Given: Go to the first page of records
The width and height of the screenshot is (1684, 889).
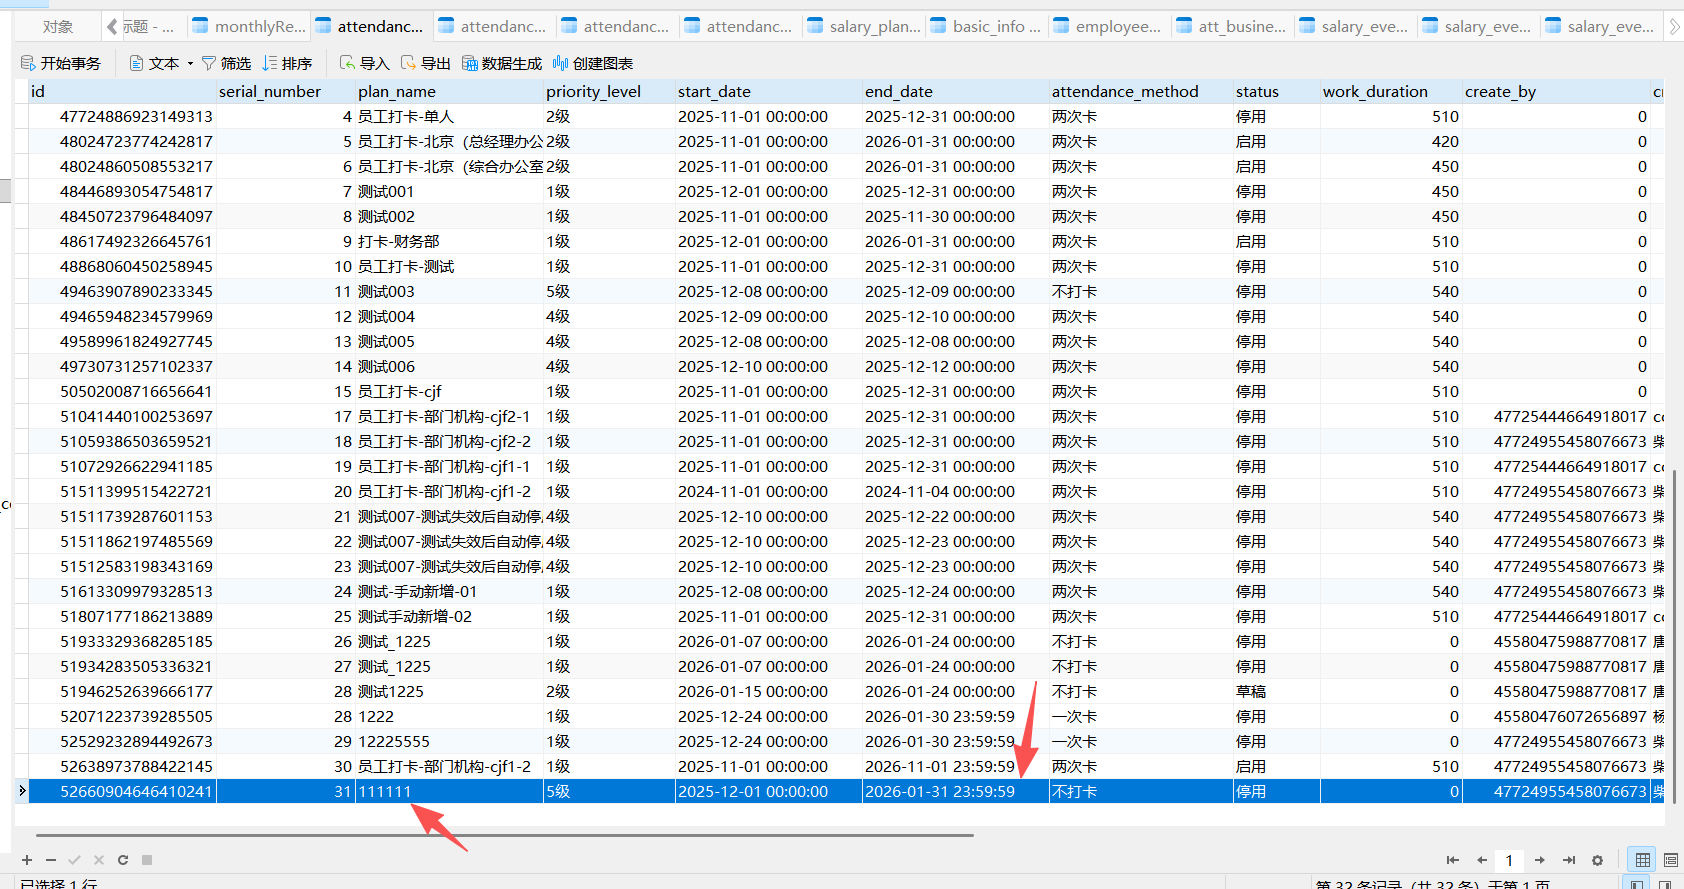Looking at the screenshot, I should [1453, 860].
